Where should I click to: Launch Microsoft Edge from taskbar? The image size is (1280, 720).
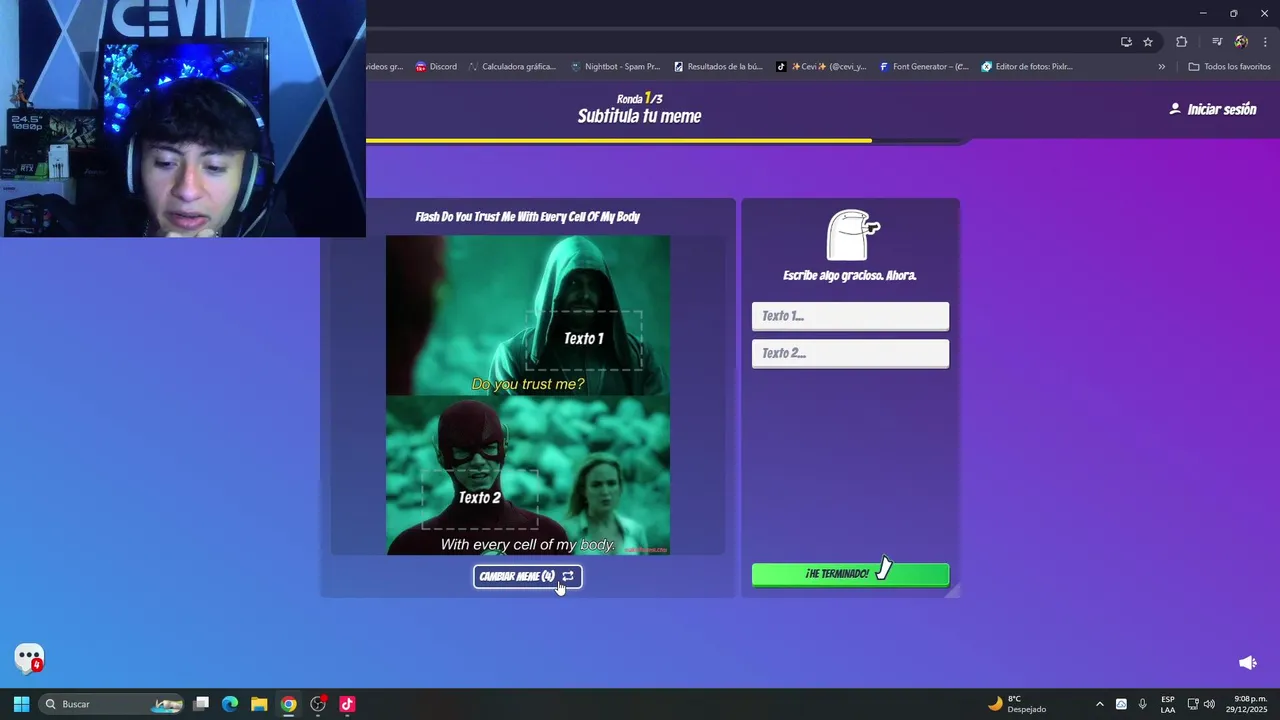point(230,704)
